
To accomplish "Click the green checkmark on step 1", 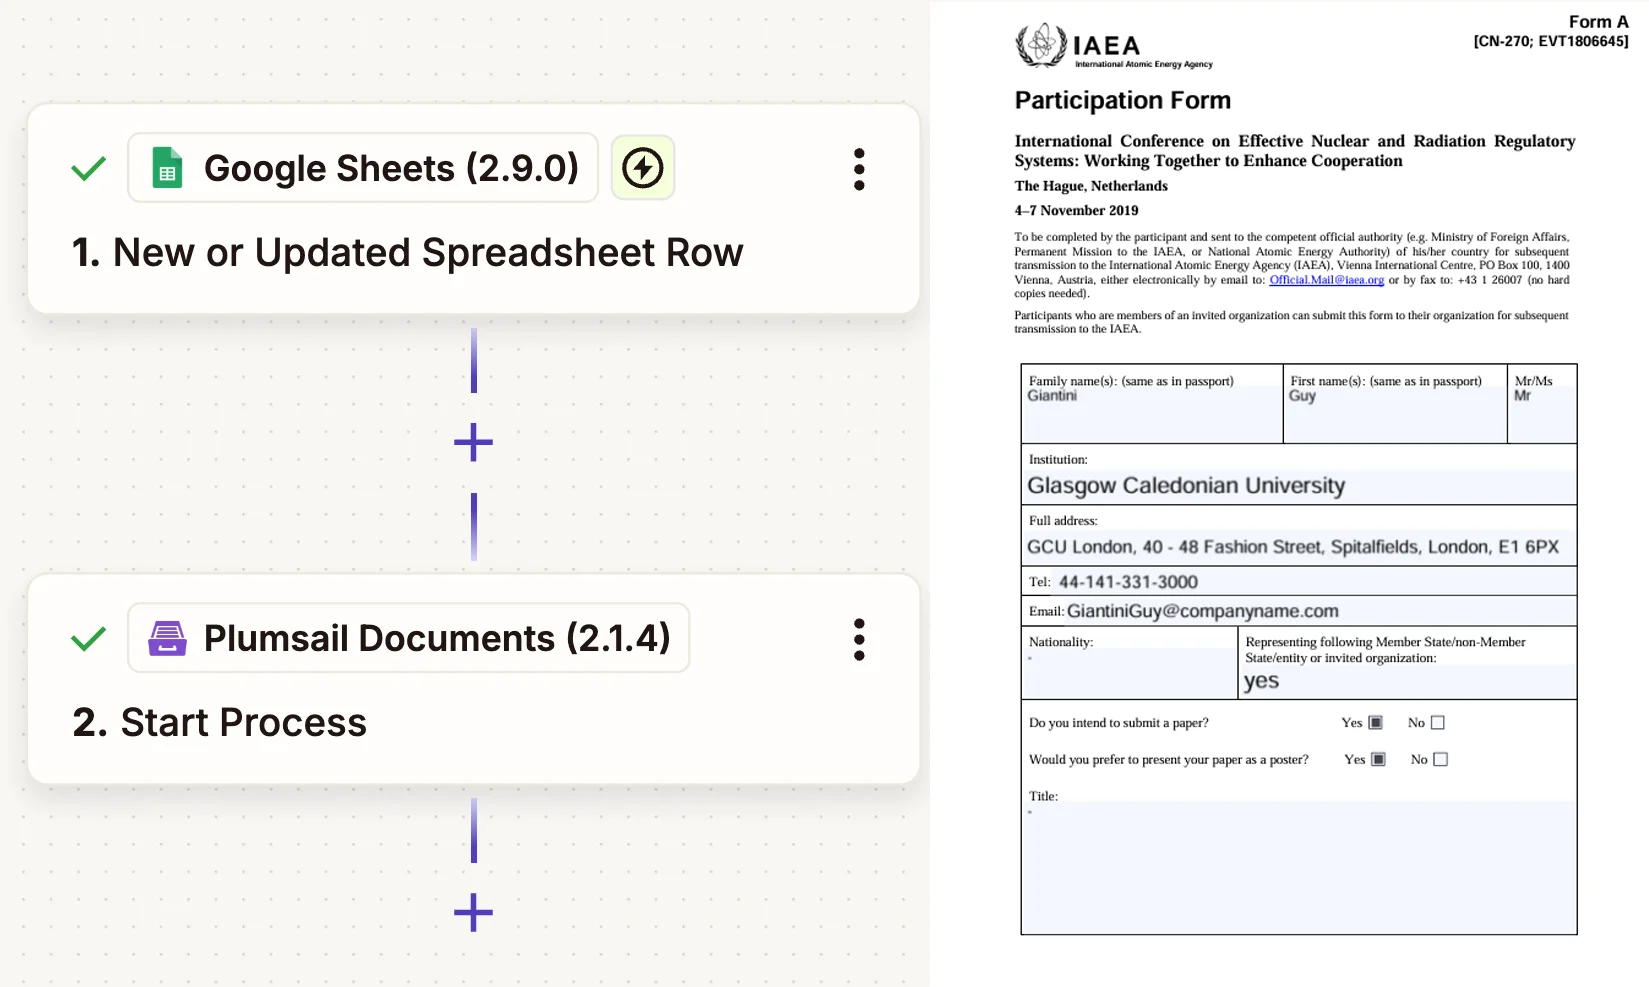I will [x=89, y=169].
